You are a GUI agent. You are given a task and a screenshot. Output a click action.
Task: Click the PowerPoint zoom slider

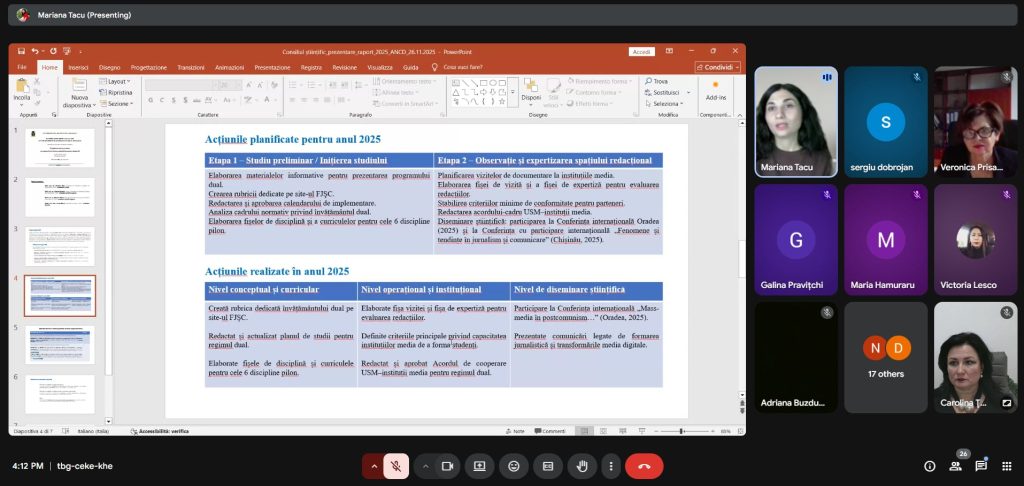(687, 431)
